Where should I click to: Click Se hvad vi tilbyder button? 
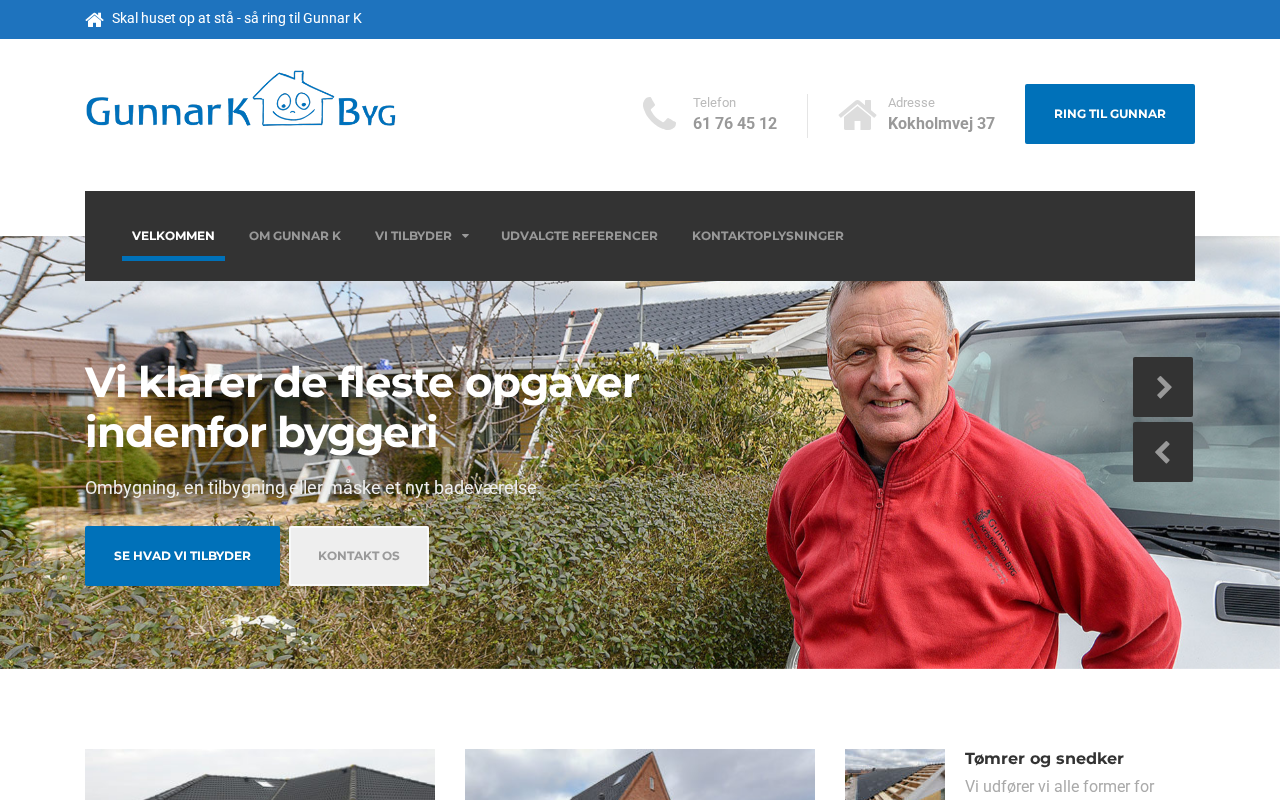tap(182, 556)
